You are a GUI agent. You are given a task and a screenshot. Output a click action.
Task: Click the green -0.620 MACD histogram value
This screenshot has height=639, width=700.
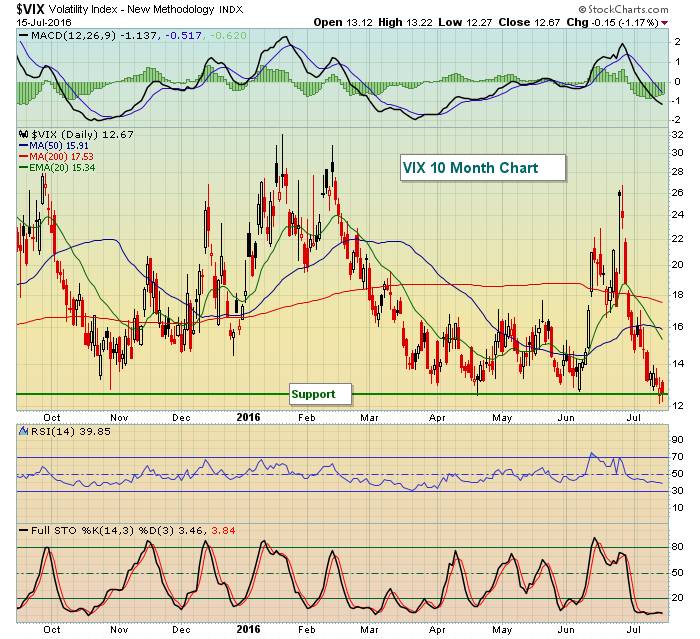(x=228, y=36)
